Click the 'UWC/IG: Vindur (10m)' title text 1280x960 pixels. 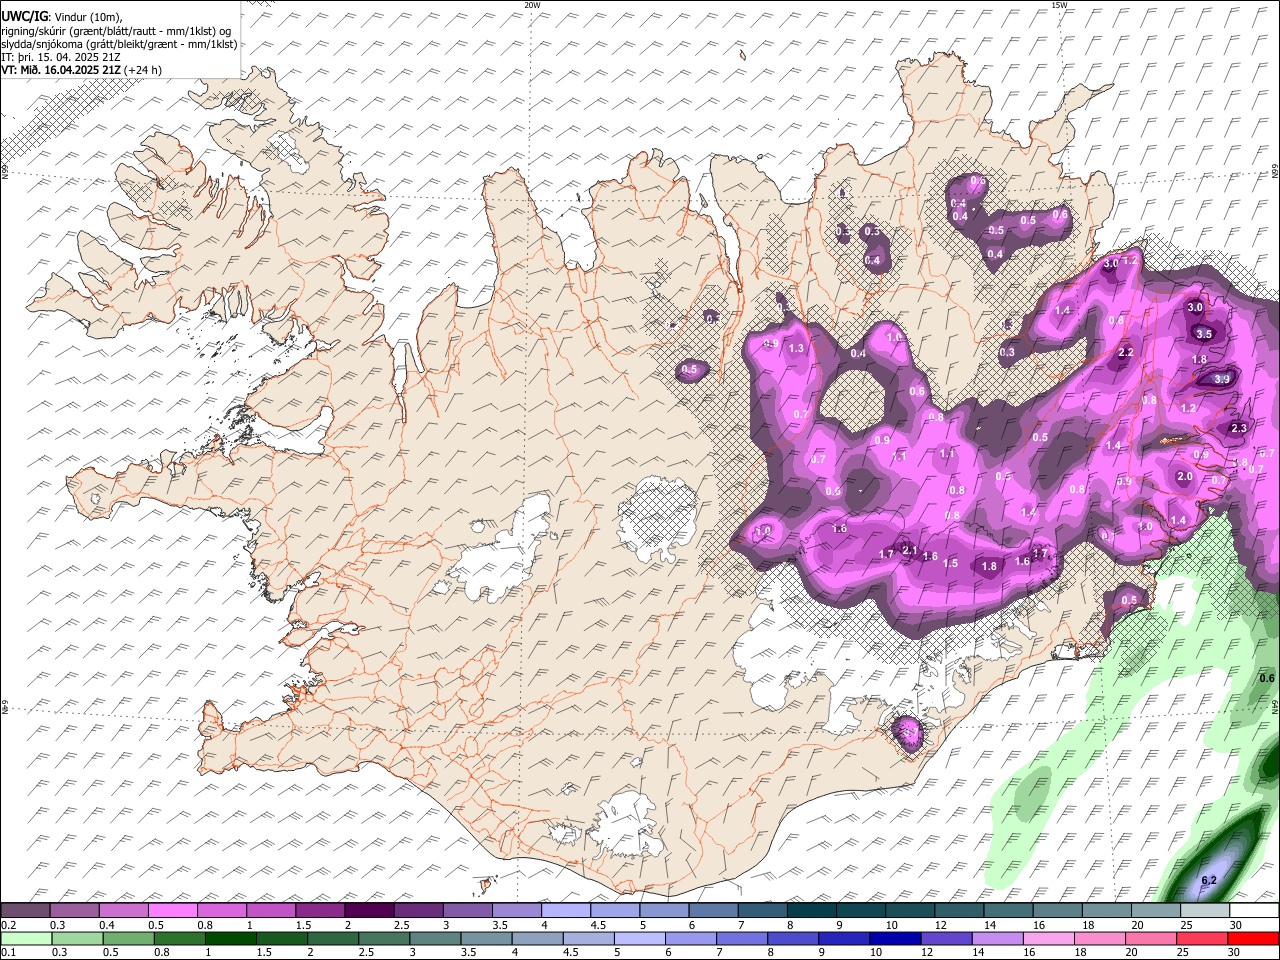tap(61, 17)
